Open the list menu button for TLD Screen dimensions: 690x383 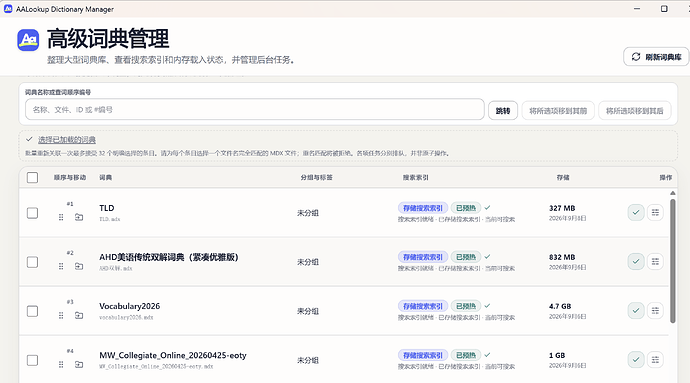tap(655, 213)
